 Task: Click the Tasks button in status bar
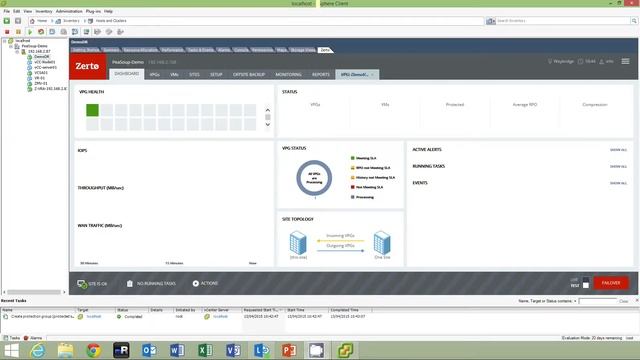(11, 338)
